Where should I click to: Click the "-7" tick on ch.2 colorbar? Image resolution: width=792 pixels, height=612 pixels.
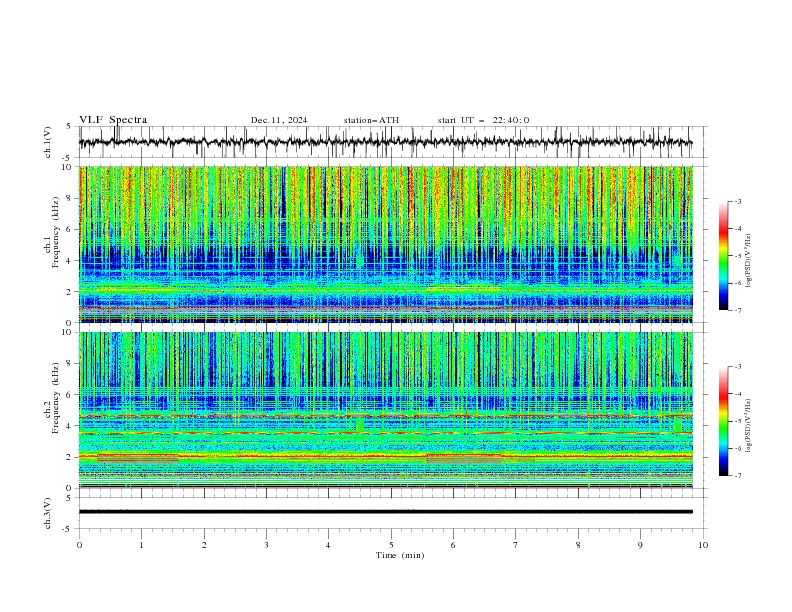pos(738,476)
